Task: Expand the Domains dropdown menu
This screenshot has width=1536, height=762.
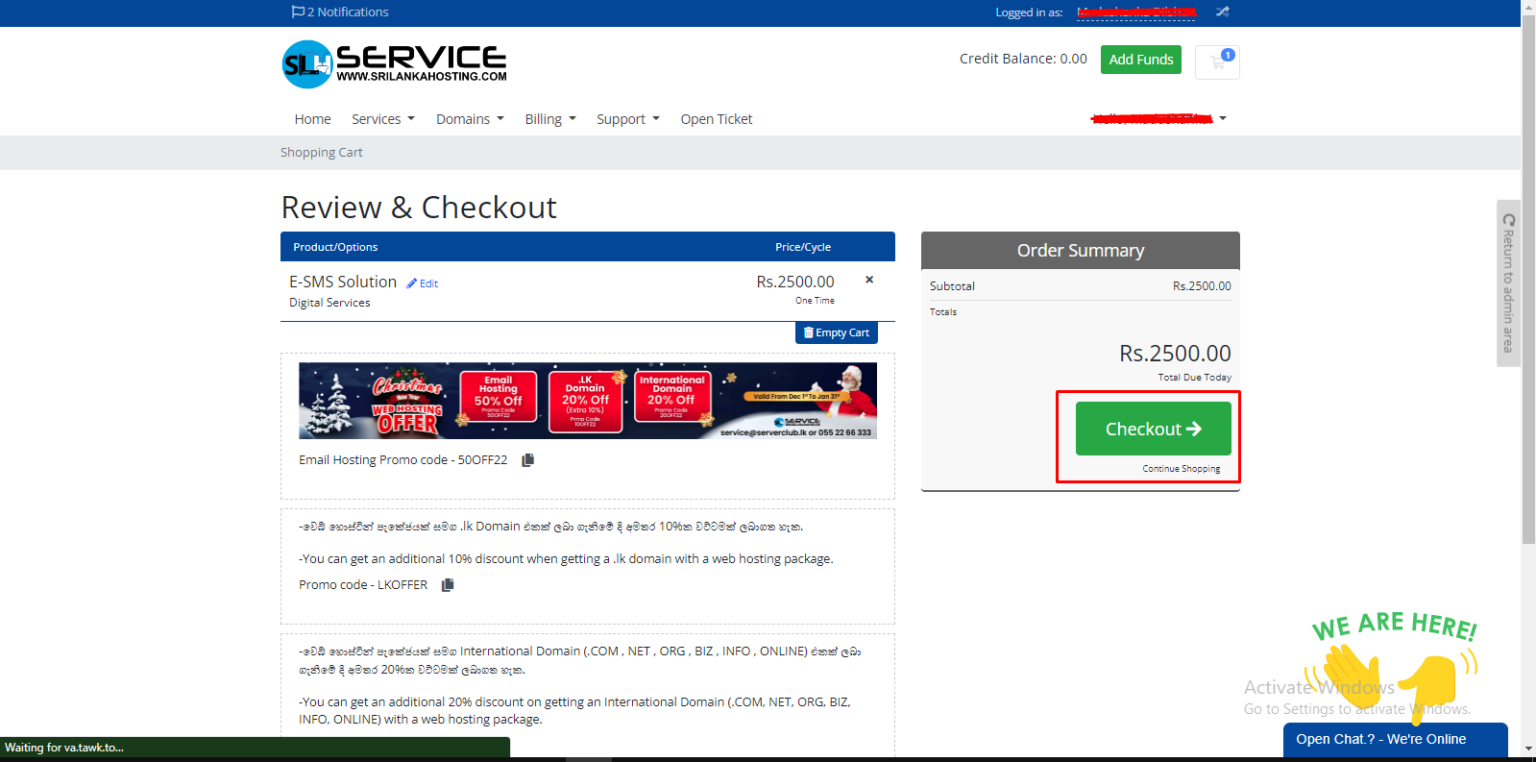Action: (x=469, y=119)
